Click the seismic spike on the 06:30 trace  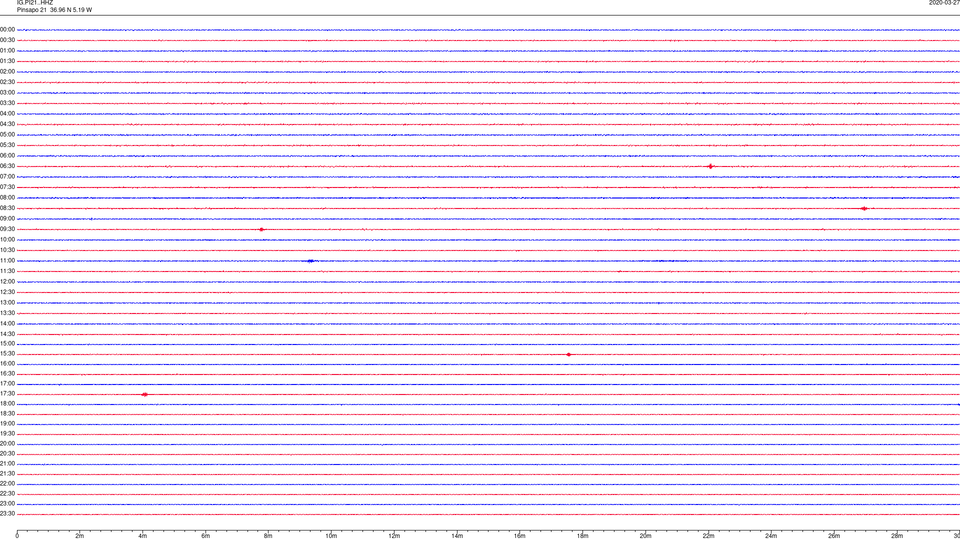pos(710,167)
